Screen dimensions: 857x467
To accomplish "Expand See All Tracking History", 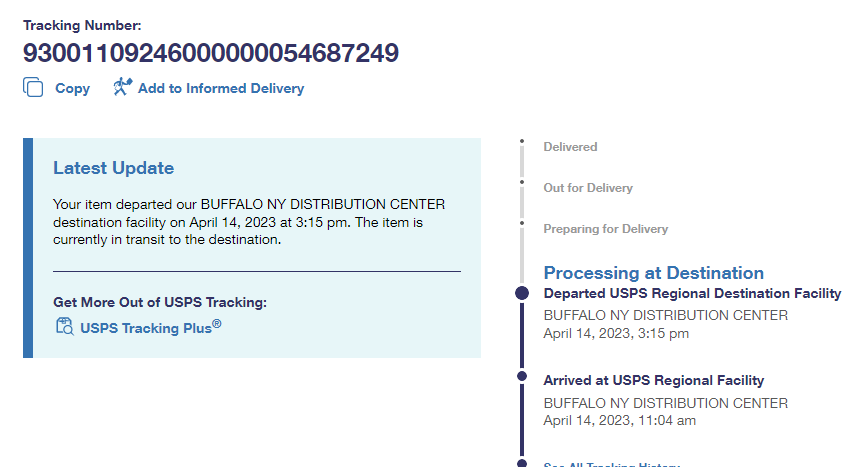I will tap(611, 464).
